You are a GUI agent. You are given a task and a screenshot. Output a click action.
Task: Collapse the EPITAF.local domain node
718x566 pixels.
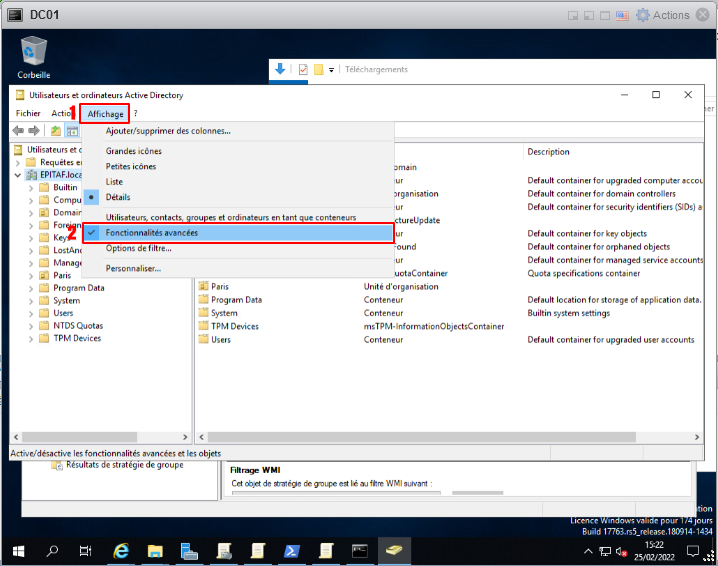(19, 174)
